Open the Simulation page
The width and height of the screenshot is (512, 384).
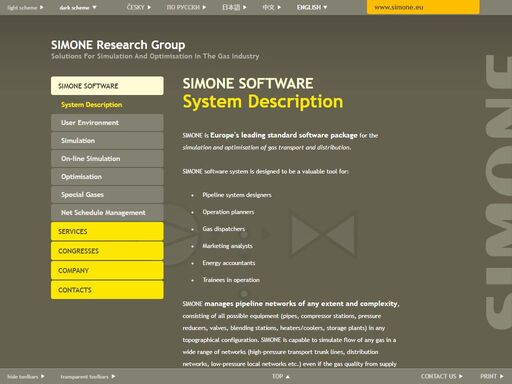(107, 141)
